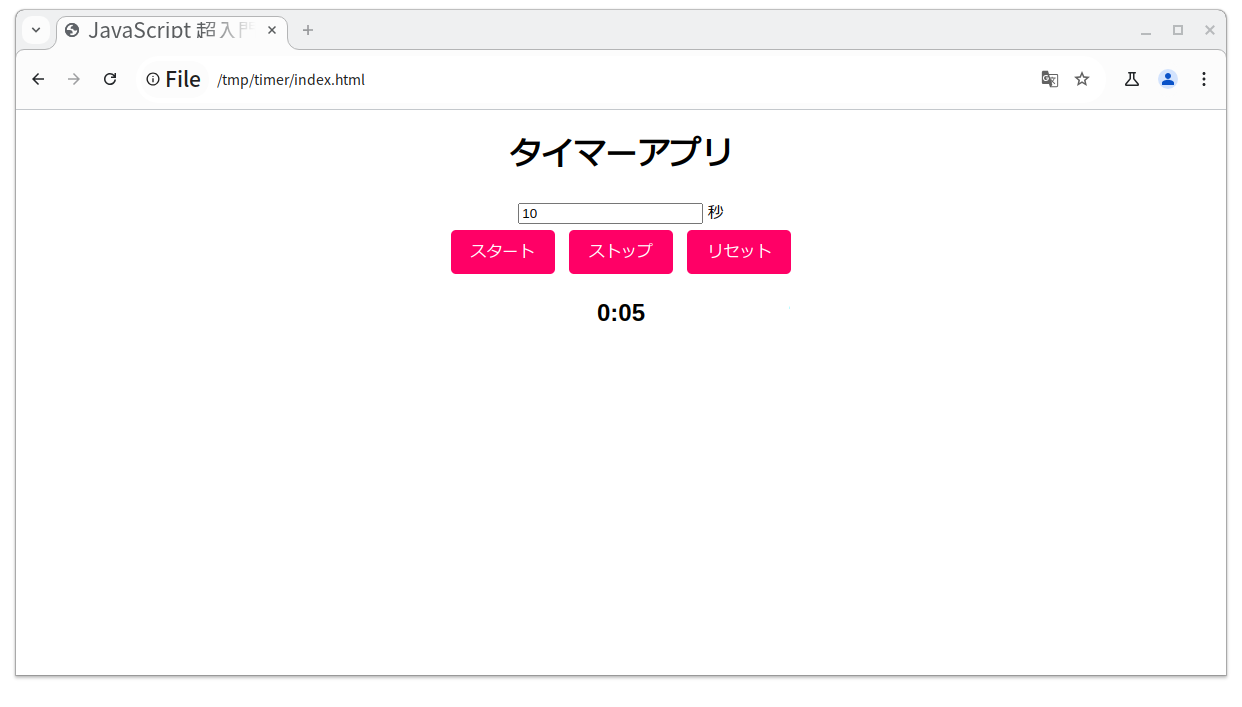1242x707 pixels.
Task: Bookmark this page with the star icon
Action: [x=1081, y=78]
